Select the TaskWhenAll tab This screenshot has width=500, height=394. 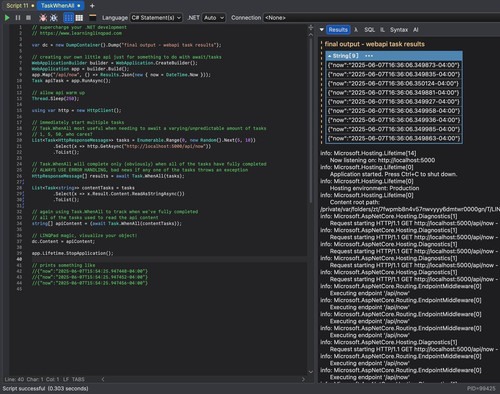click(60, 6)
